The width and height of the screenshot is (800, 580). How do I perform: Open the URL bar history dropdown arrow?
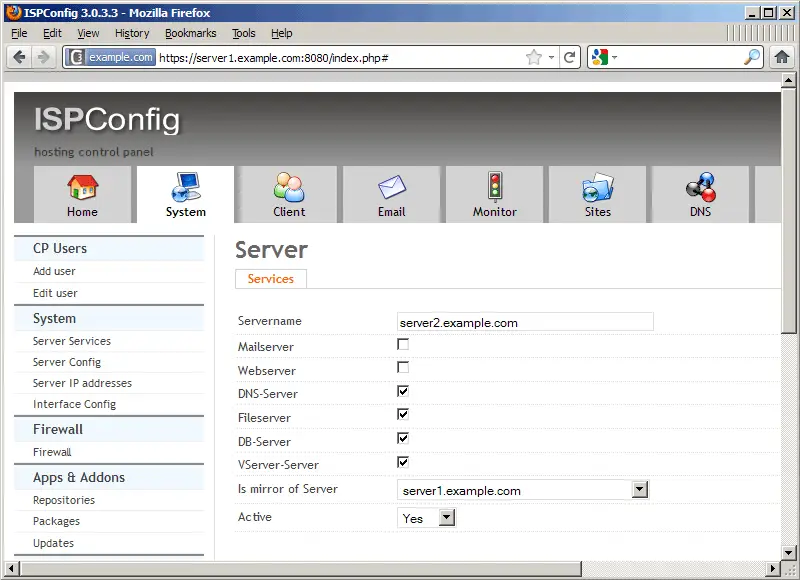pos(552,57)
